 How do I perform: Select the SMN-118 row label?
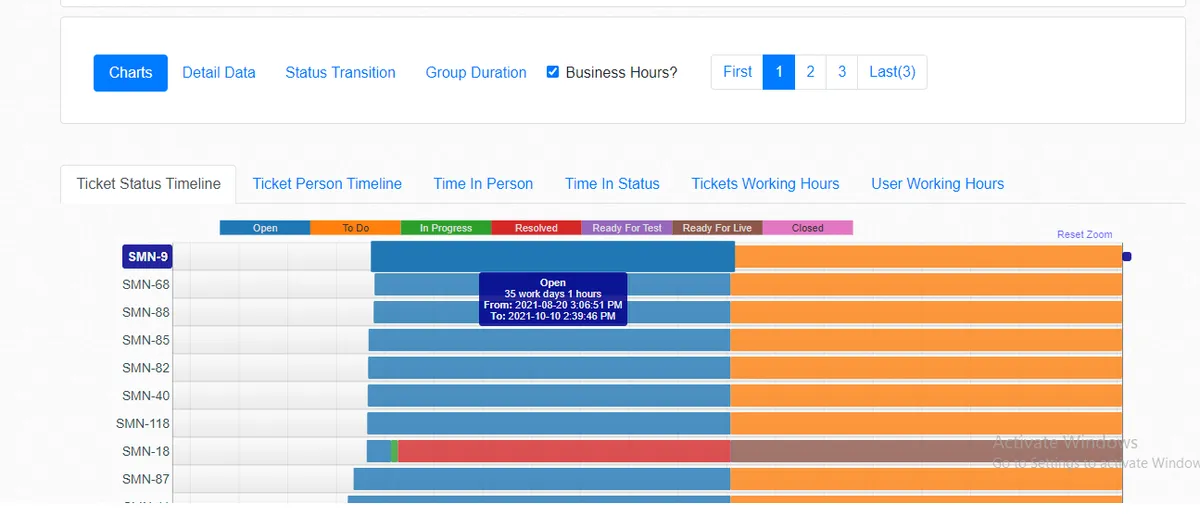143,424
